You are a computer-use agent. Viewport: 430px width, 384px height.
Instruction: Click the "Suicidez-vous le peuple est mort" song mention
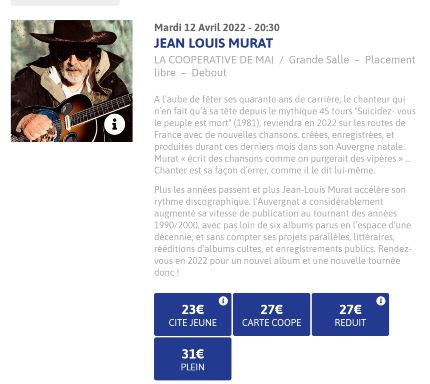(x=285, y=117)
